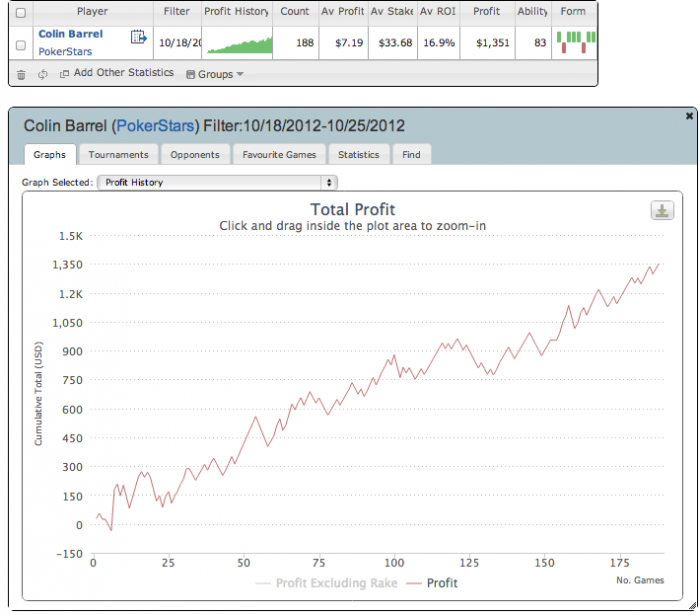The image size is (700, 615).
Task: Switch to the Graphs tab
Action: (50, 154)
